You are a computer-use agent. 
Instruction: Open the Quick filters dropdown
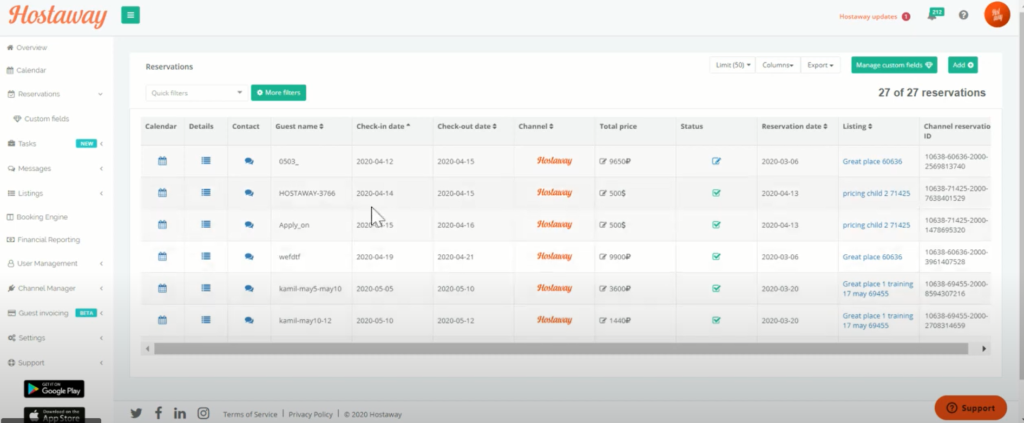pos(195,93)
